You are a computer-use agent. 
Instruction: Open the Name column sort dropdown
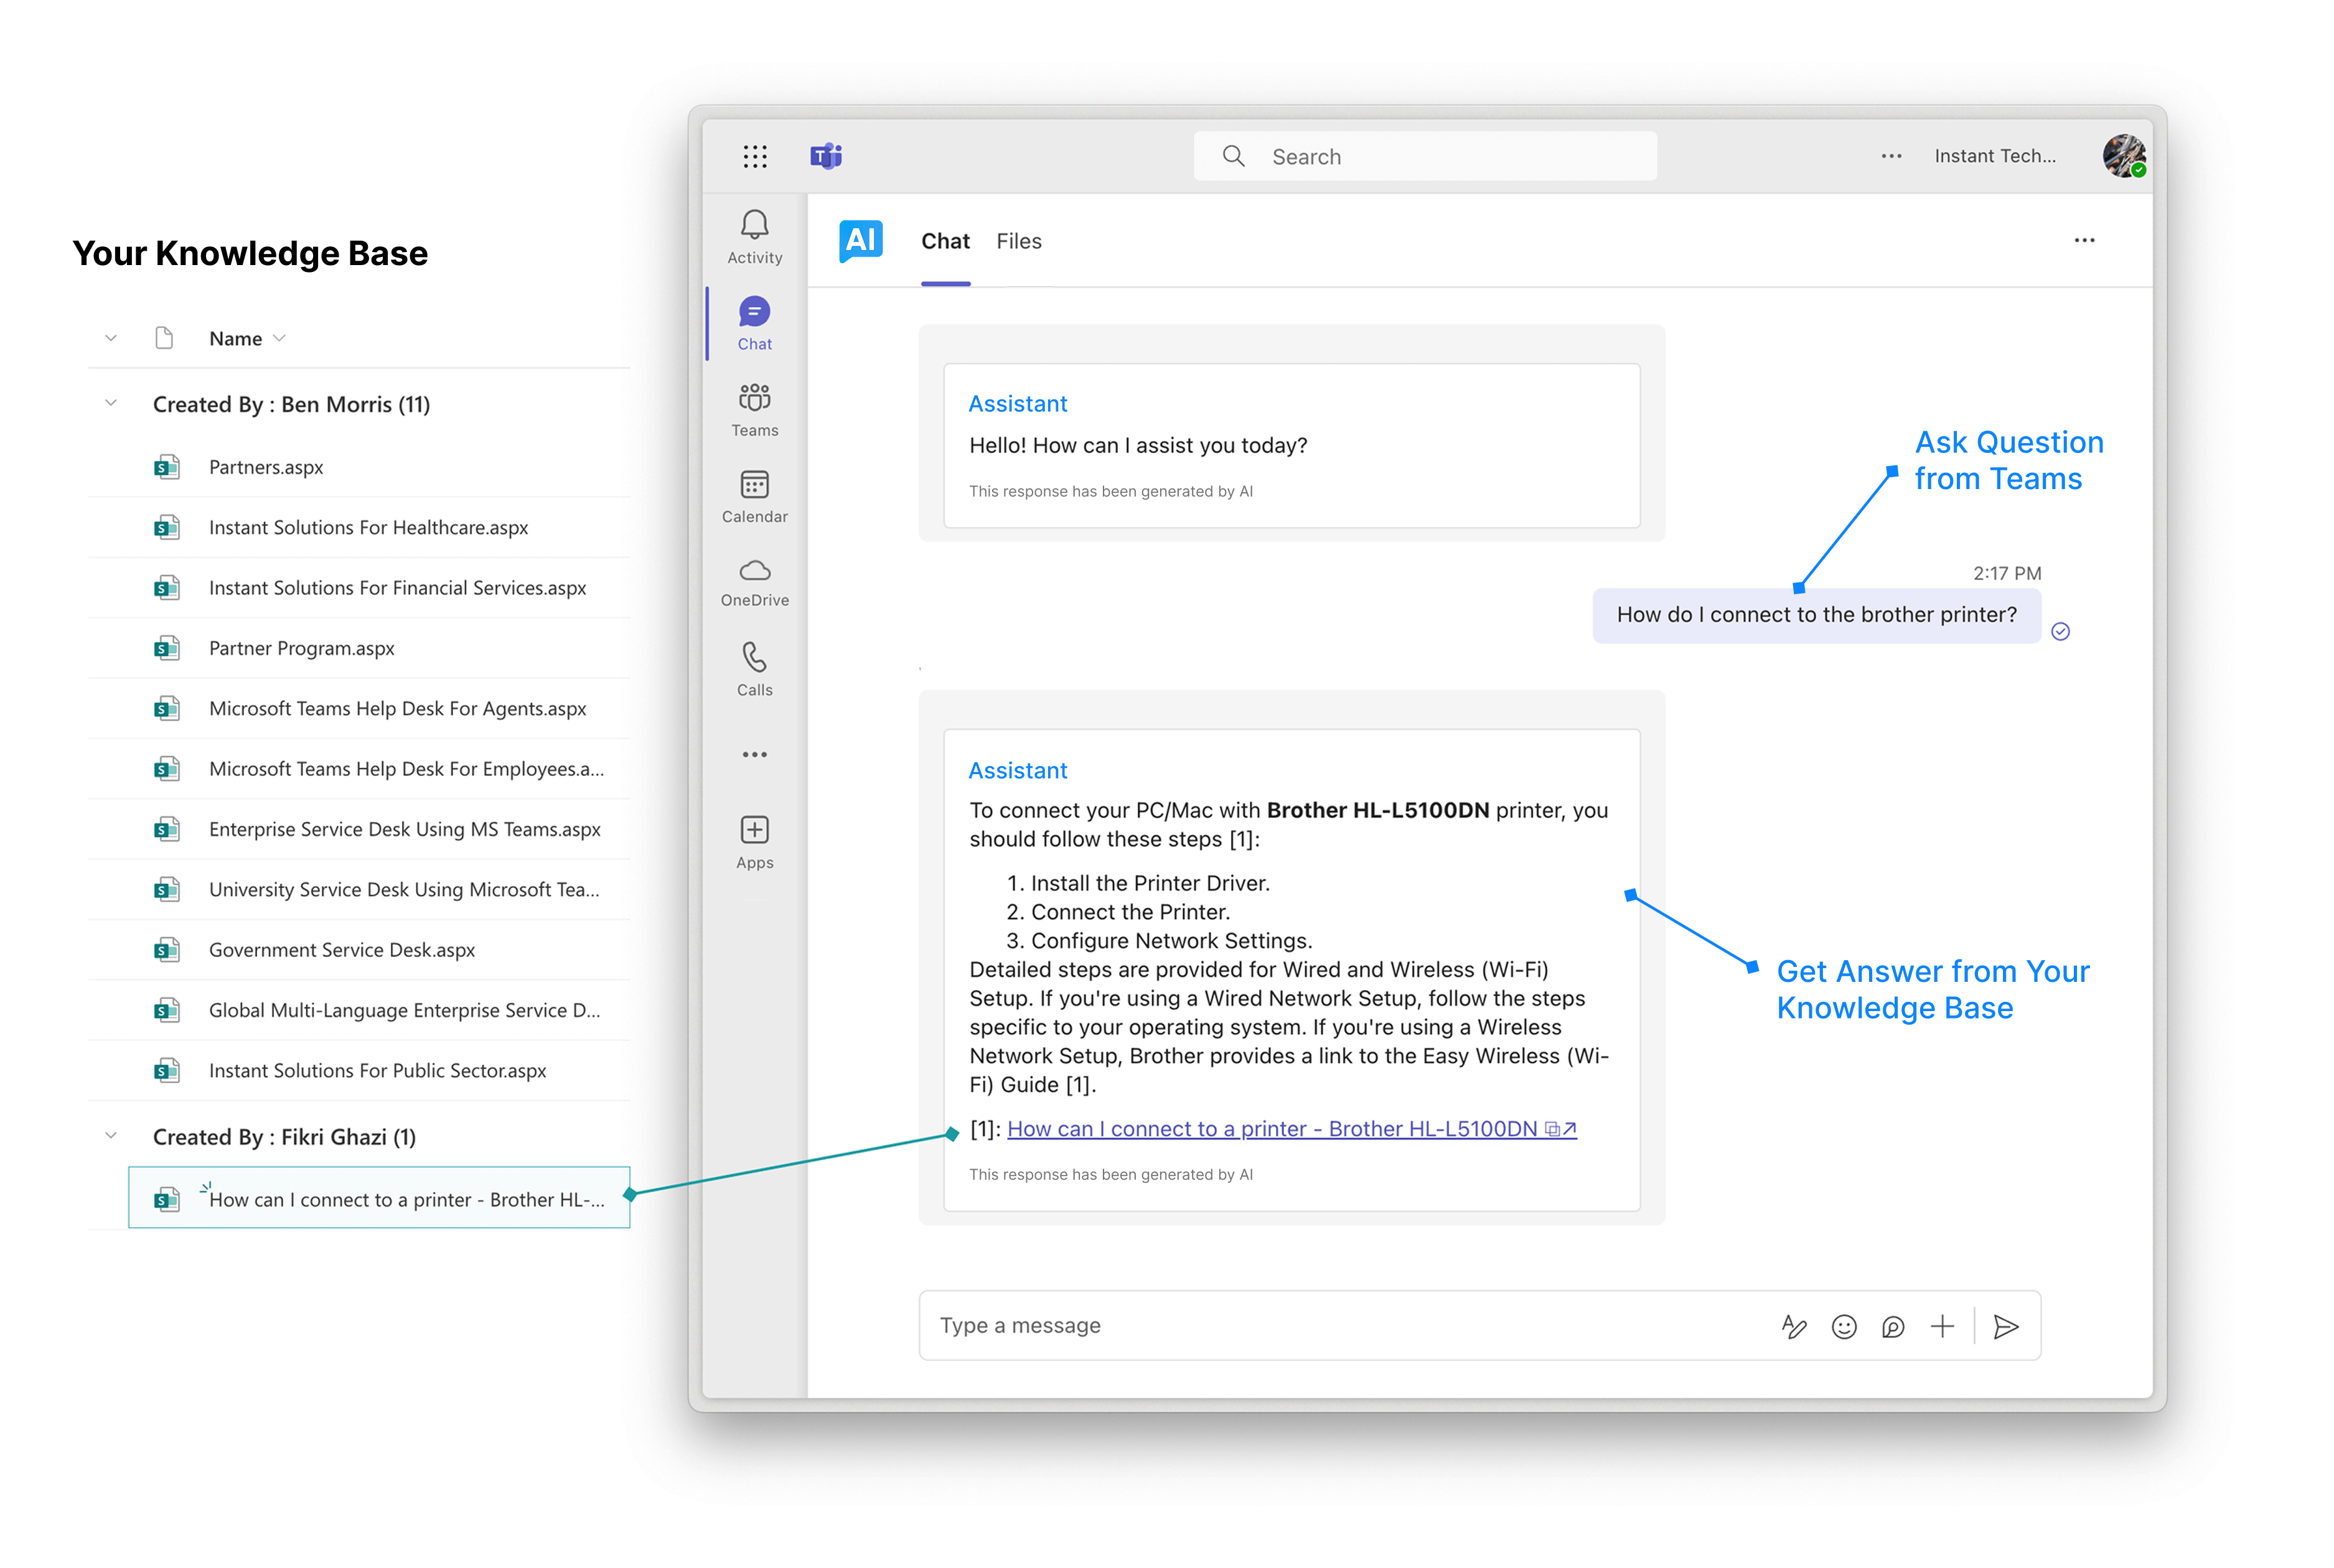(x=279, y=339)
